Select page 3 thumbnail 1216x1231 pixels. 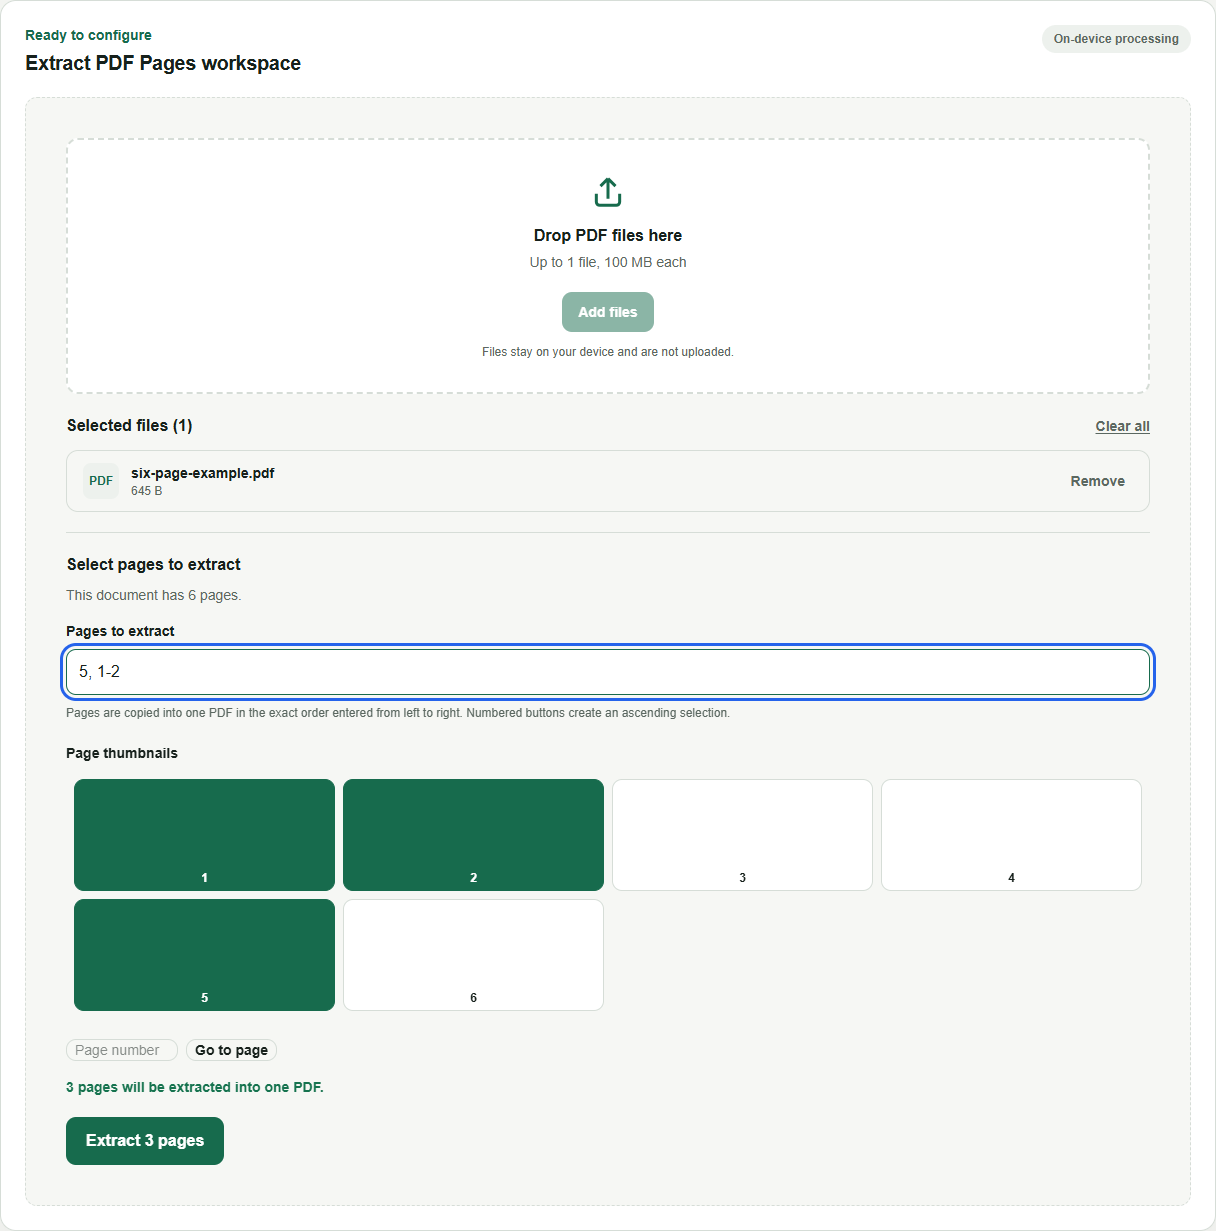[742, 835]
